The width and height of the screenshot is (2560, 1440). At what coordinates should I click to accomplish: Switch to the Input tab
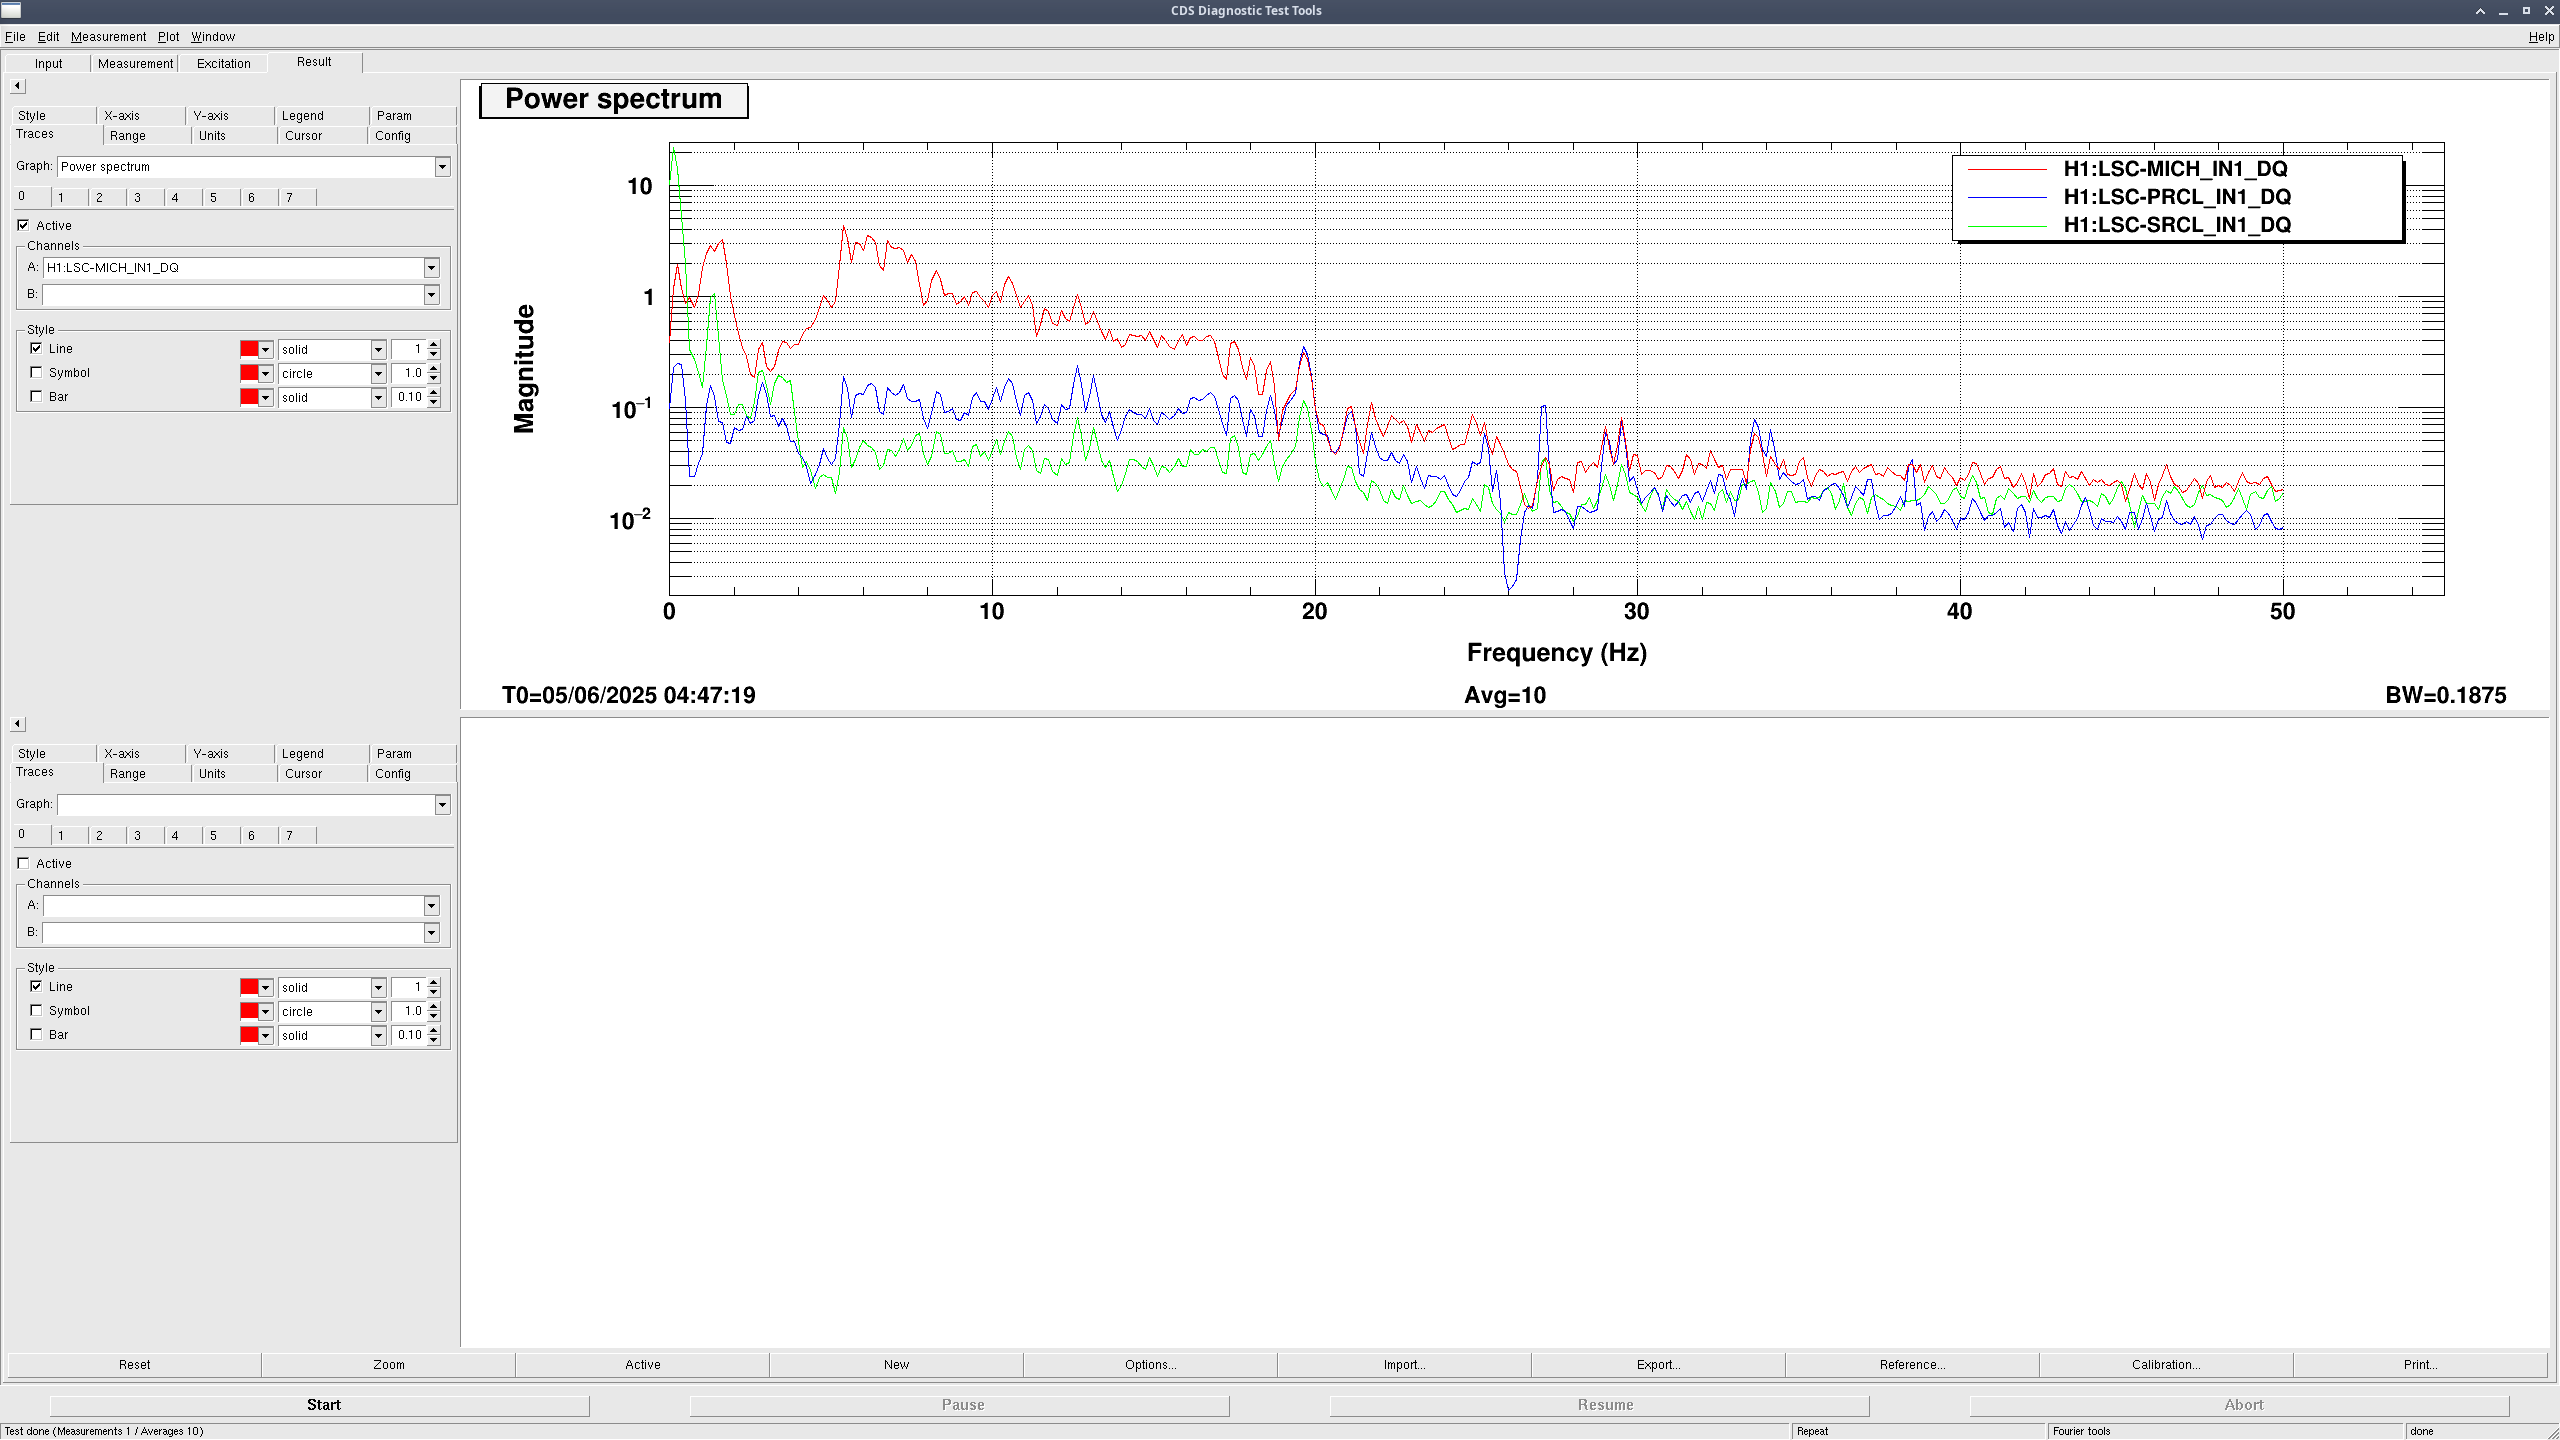point(48,64)
